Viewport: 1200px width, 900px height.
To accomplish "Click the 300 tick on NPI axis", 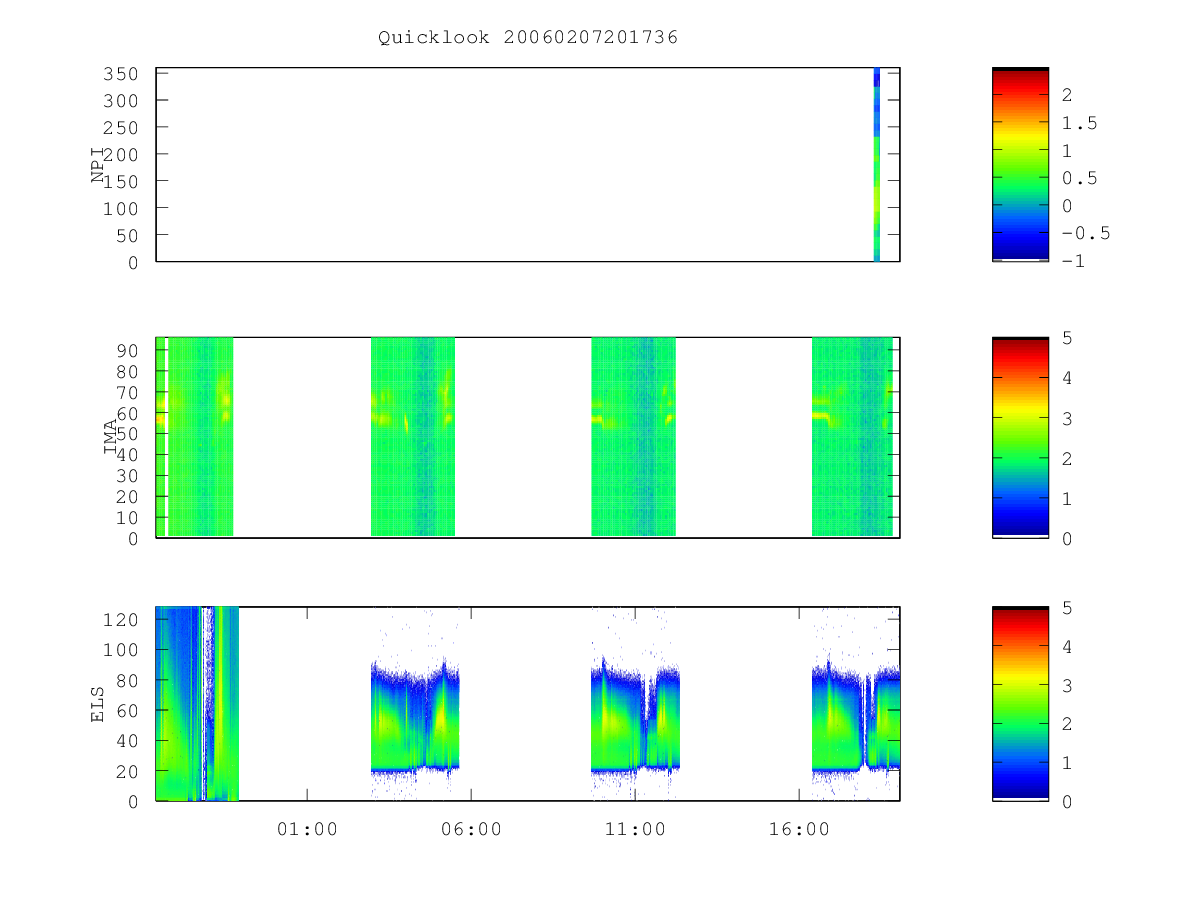I will pos(121,101).
